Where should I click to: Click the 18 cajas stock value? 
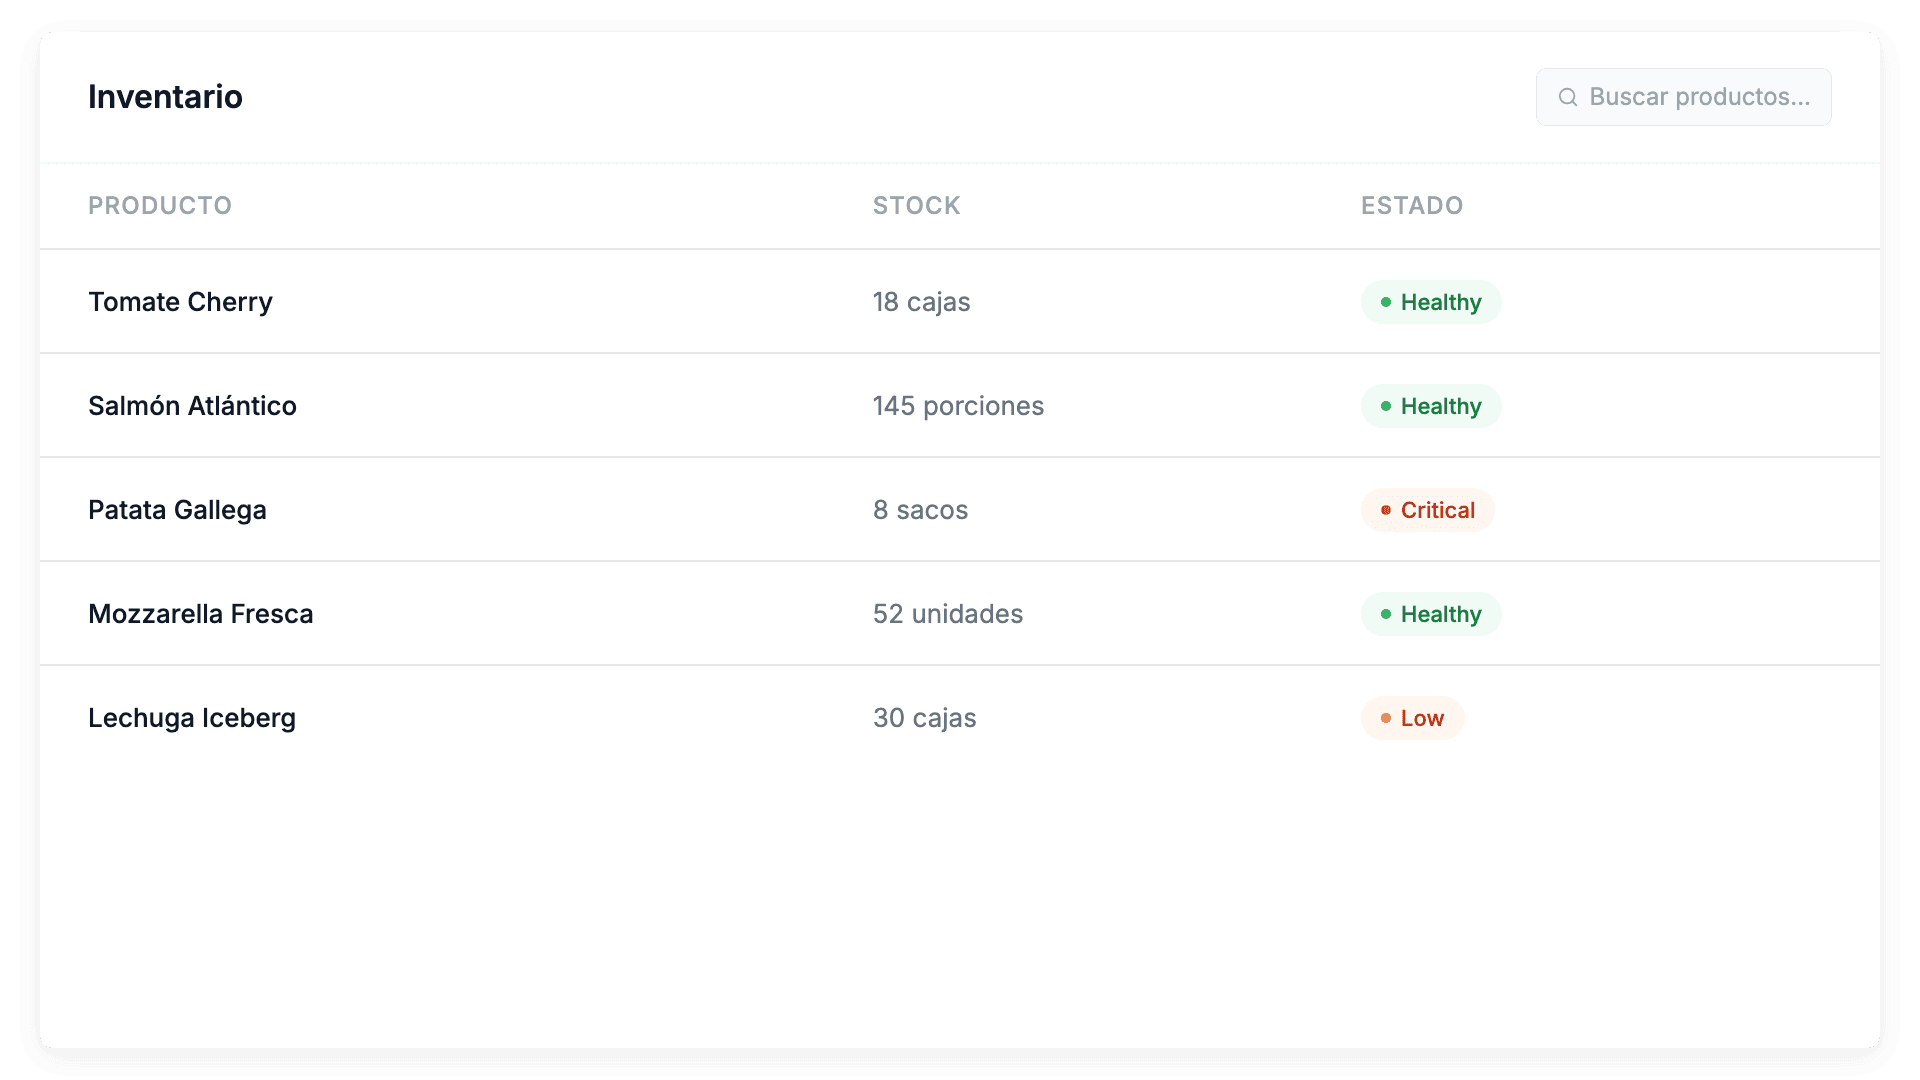point(921,302)
